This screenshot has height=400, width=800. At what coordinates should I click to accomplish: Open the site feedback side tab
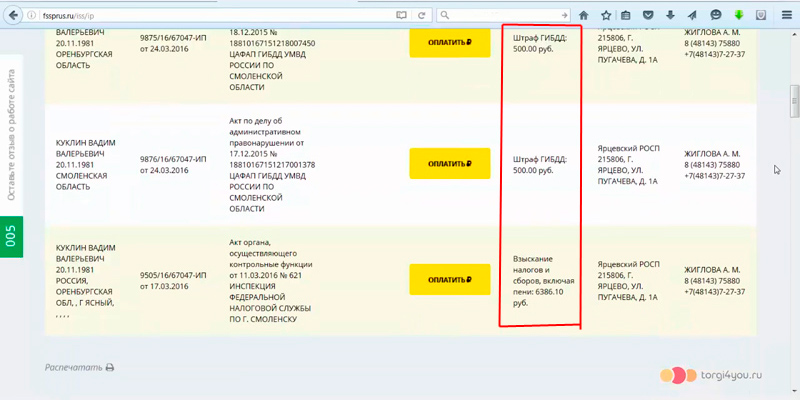click(x=11, y=135)
